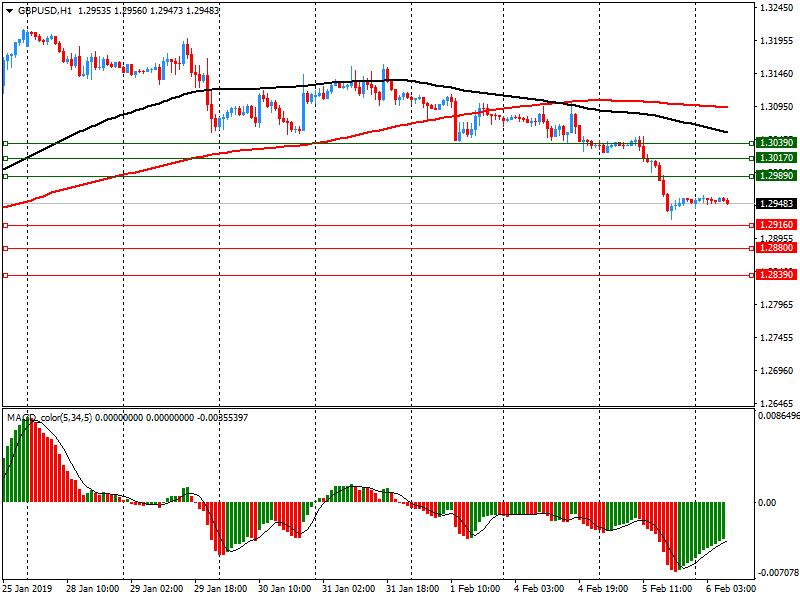Screen dimensions: 800x600
Task: Click the red 1.28800 price label
Action: 776,248
